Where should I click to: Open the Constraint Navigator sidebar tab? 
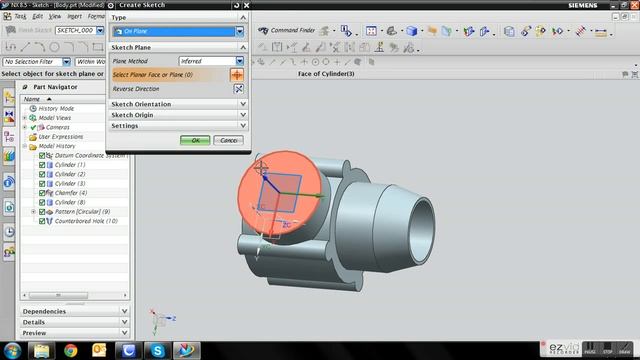9,116
